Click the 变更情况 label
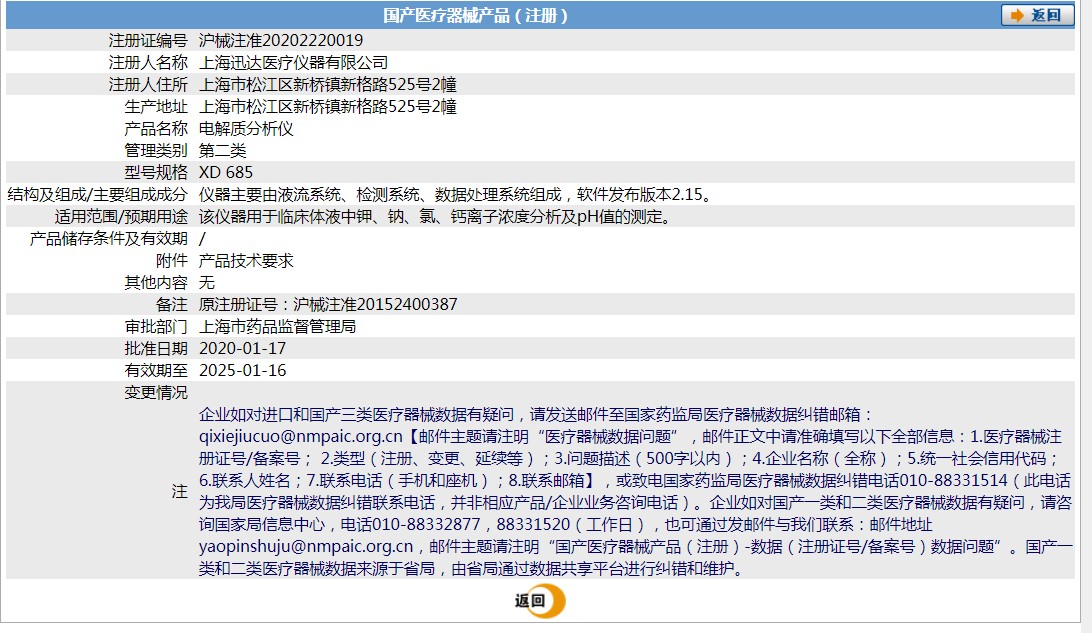 point(156,393)
